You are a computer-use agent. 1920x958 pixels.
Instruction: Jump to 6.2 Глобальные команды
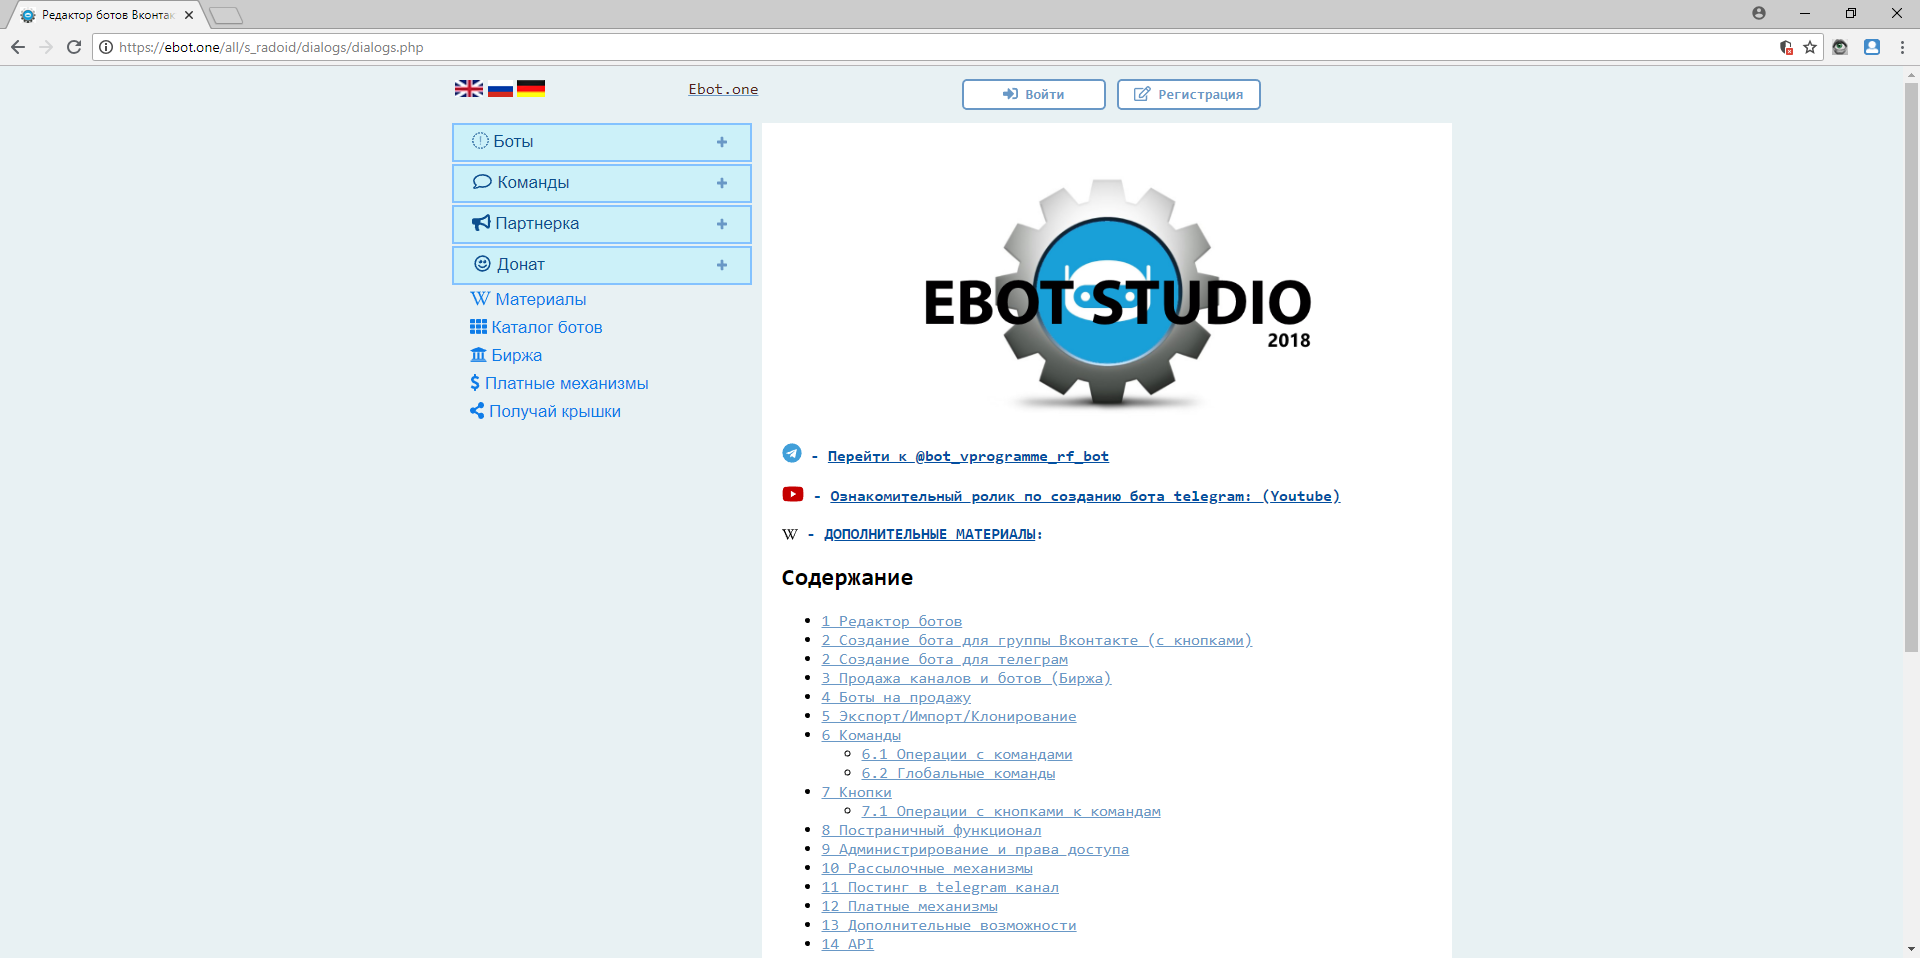pyautogui.click(x=958, y=773)
